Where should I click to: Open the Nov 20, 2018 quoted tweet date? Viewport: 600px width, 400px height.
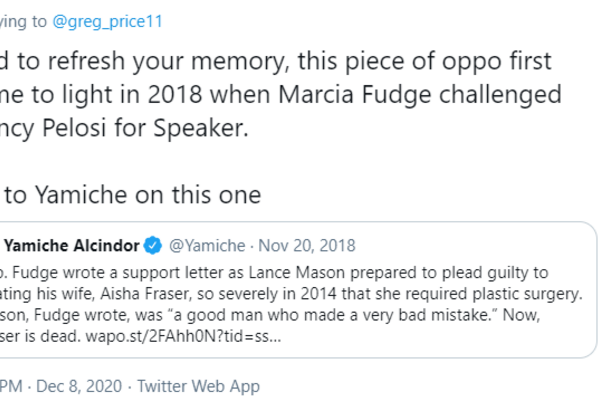coord(306,245)
